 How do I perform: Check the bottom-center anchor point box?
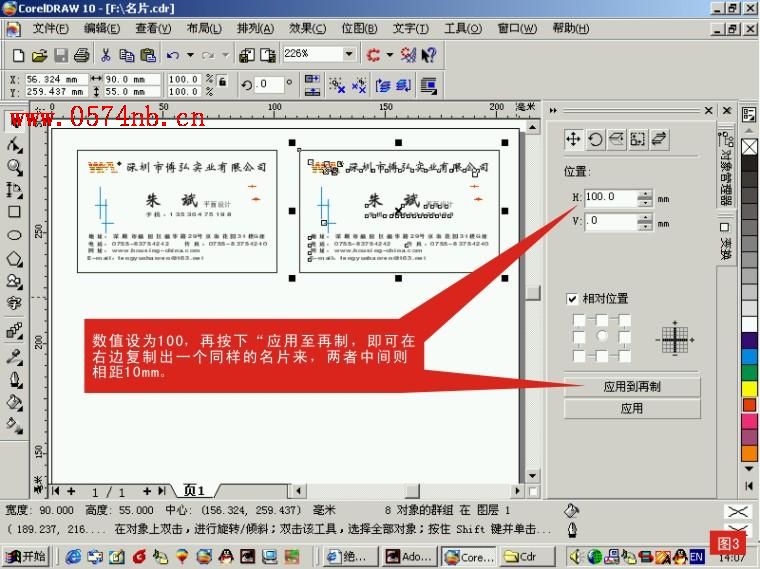[602, 356]
